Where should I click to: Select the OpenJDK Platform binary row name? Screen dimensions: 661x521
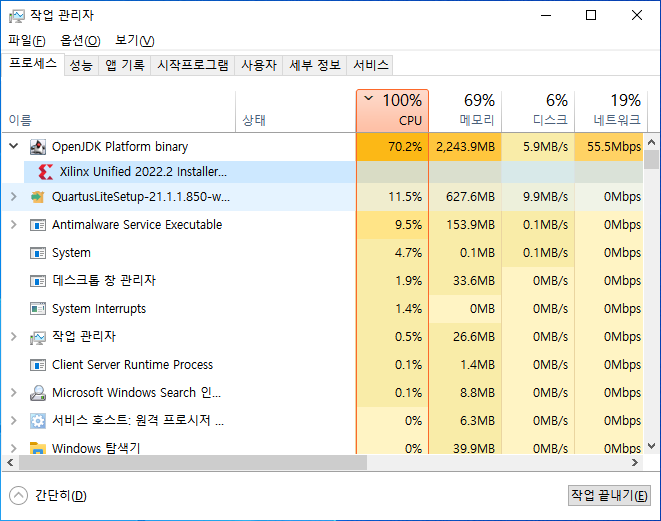[x=120, y=147]
